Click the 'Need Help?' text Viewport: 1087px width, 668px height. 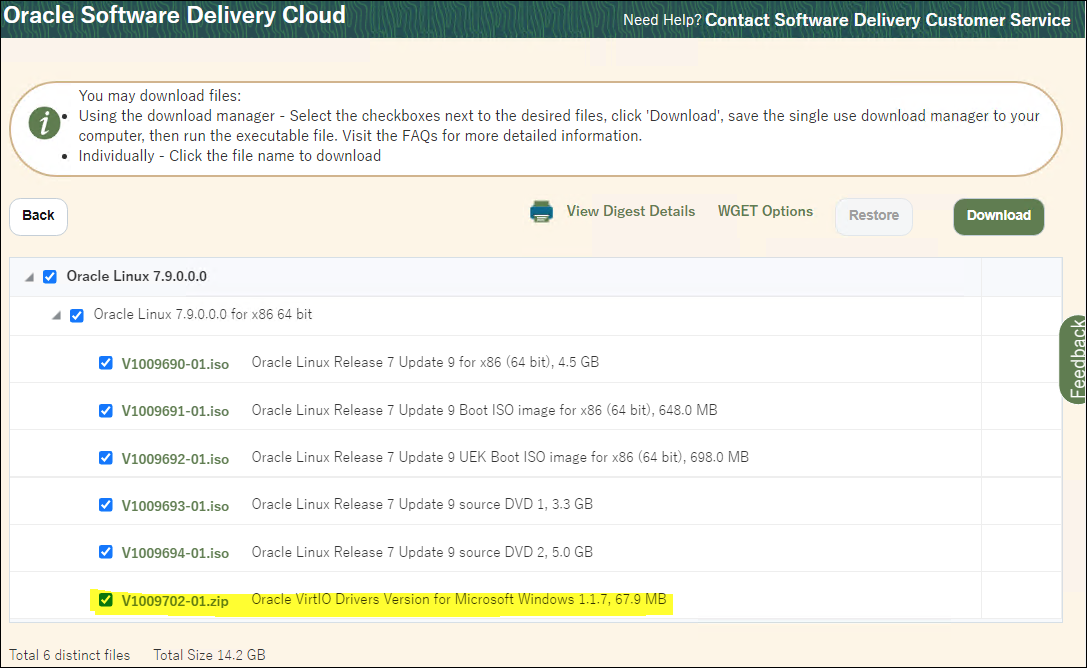click(x=662, y=20)
